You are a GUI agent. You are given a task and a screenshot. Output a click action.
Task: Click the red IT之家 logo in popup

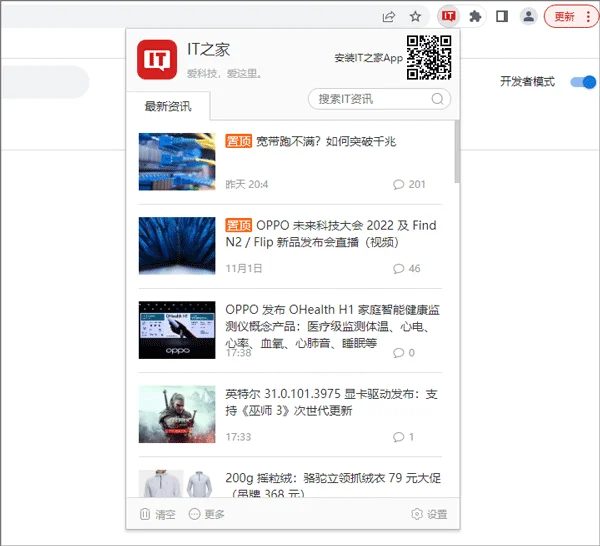coord(157,60)
